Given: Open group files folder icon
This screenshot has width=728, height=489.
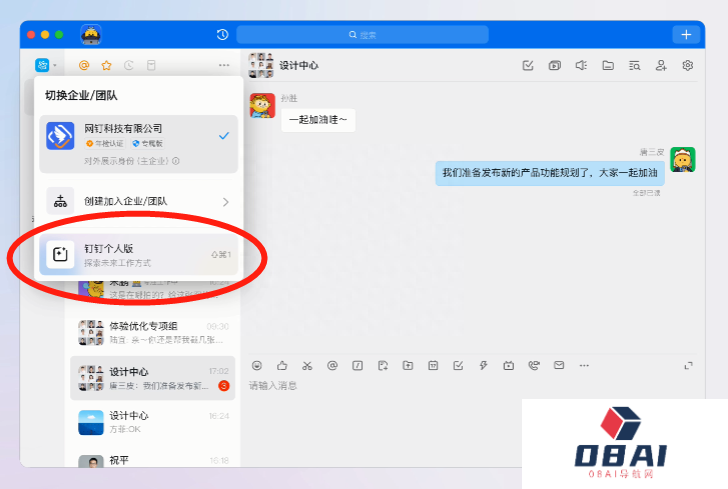Looking at the screenshot, I should (x=608, y=65).
